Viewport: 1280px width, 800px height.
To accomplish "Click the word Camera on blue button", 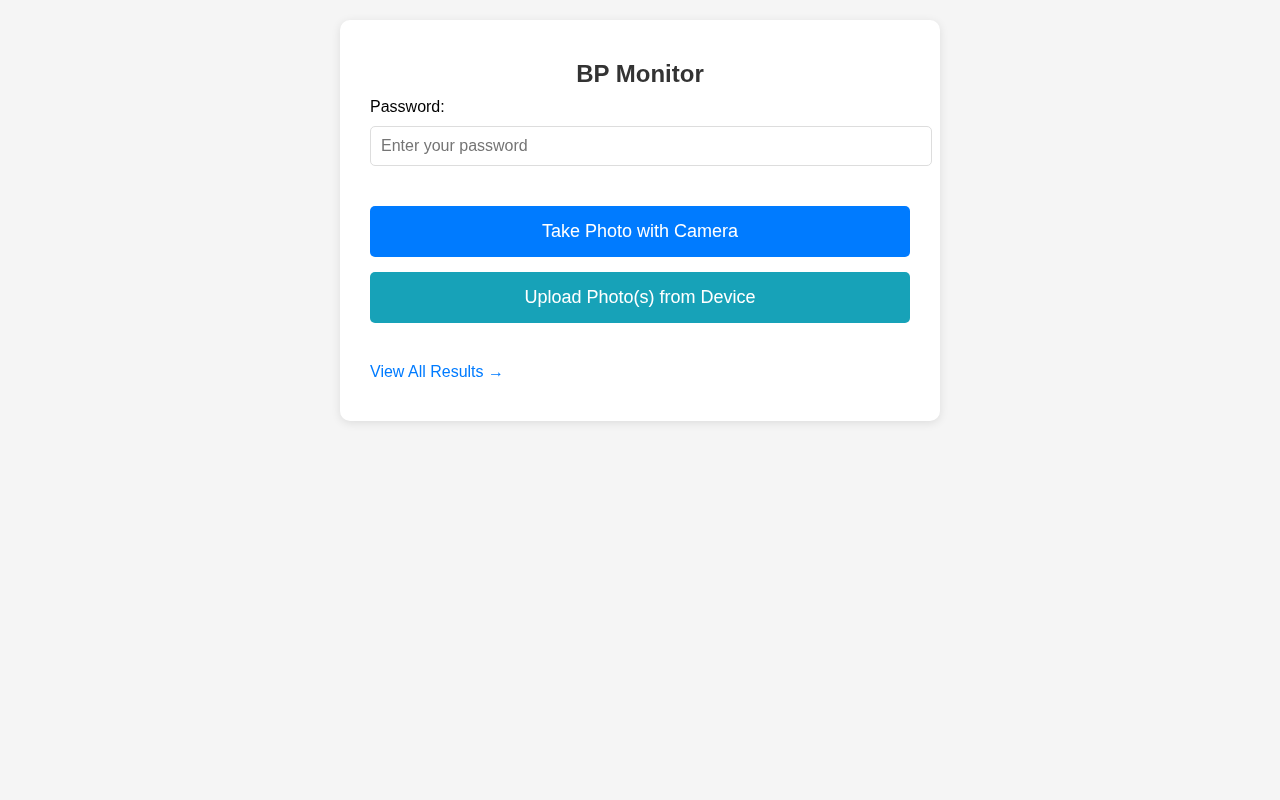I will [x=706, y=231].
